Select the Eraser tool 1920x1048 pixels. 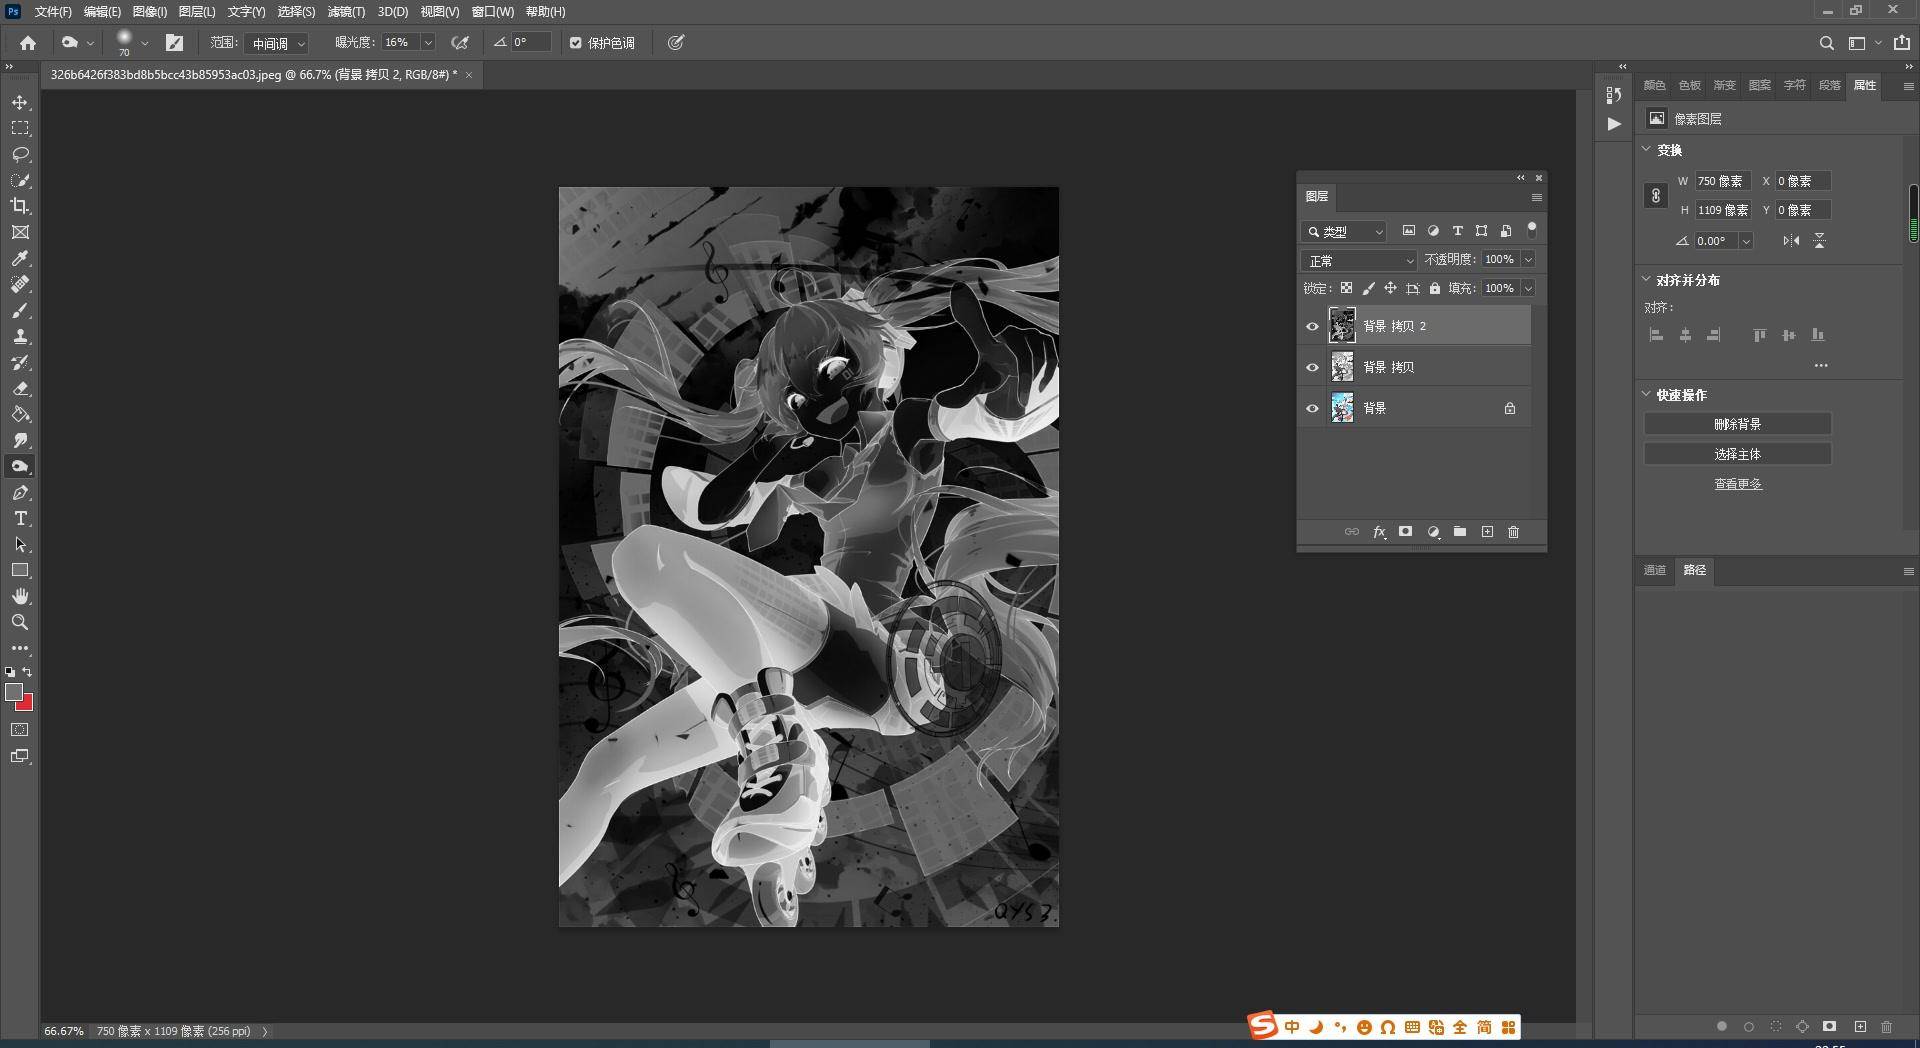(x=20, y=388)
